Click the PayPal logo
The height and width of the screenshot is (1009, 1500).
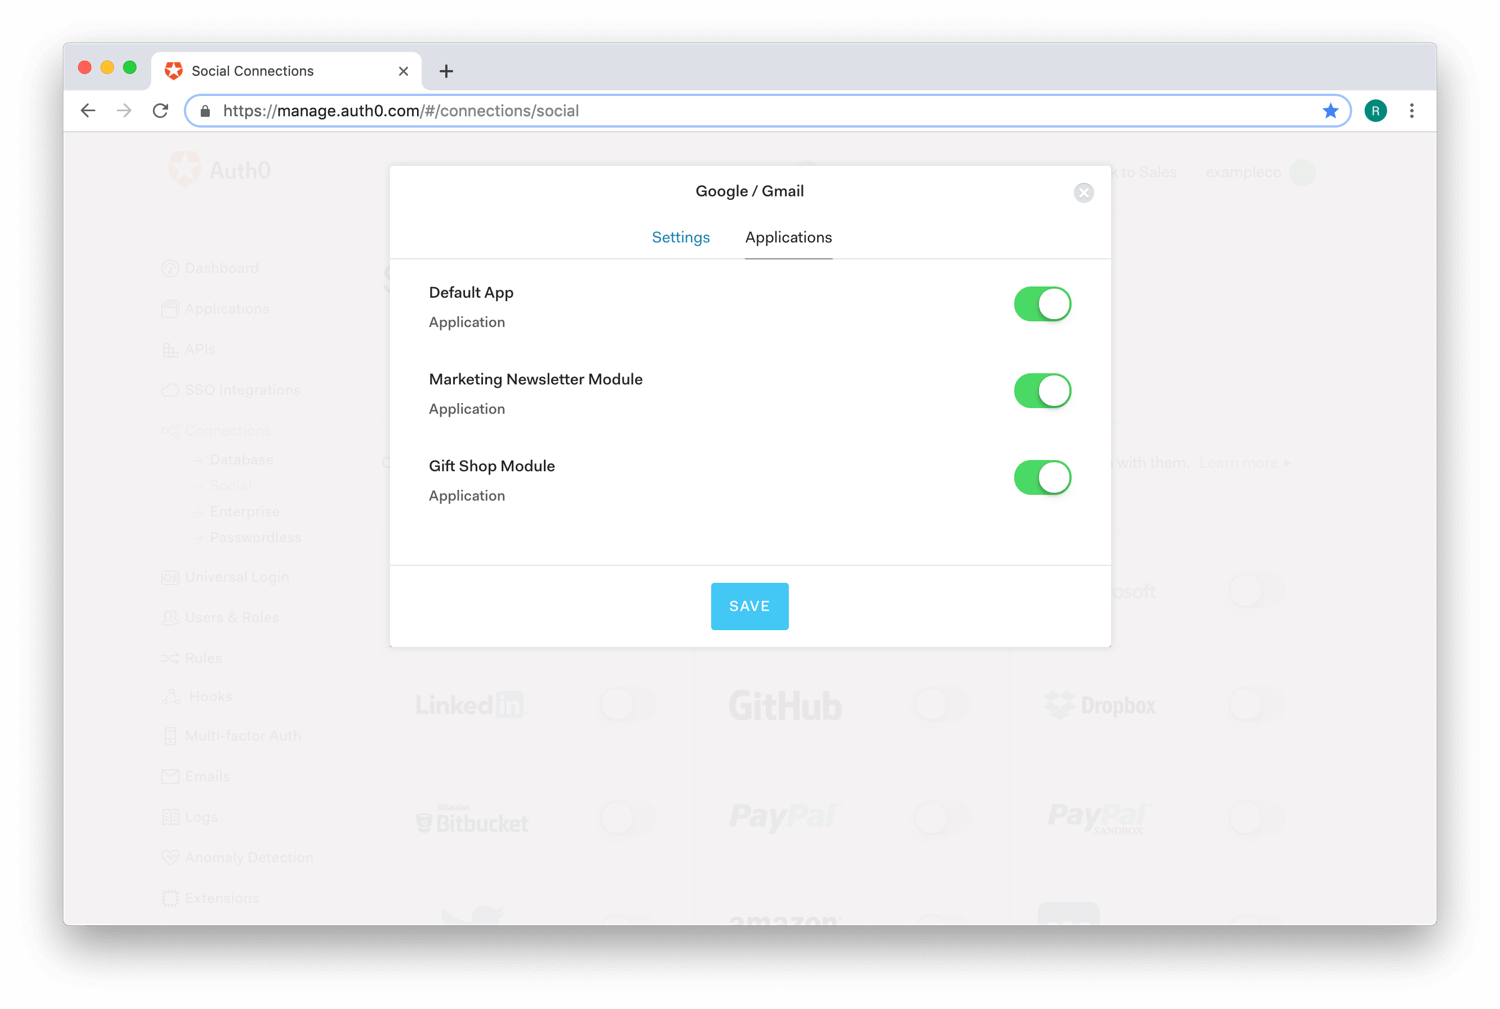(785, 818)
